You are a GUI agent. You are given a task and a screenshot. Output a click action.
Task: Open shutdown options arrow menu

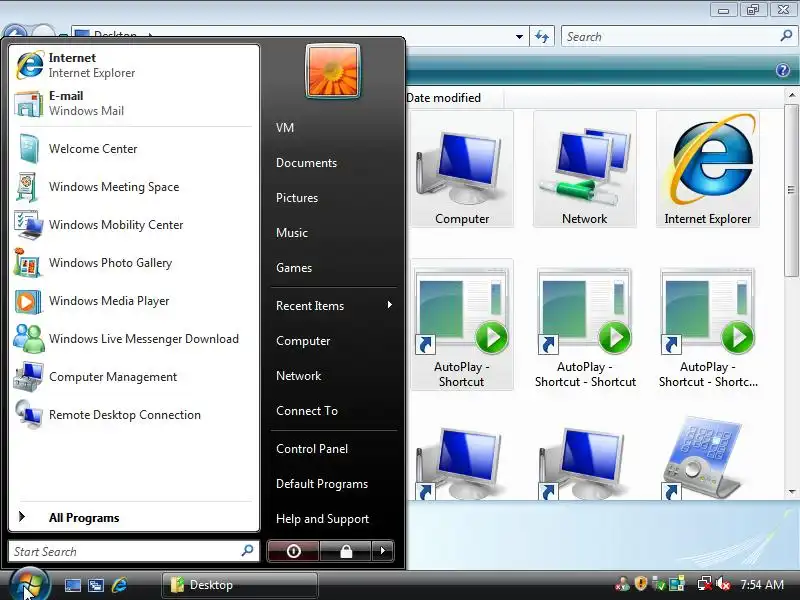pyautogui.click(x=383, y=551)
